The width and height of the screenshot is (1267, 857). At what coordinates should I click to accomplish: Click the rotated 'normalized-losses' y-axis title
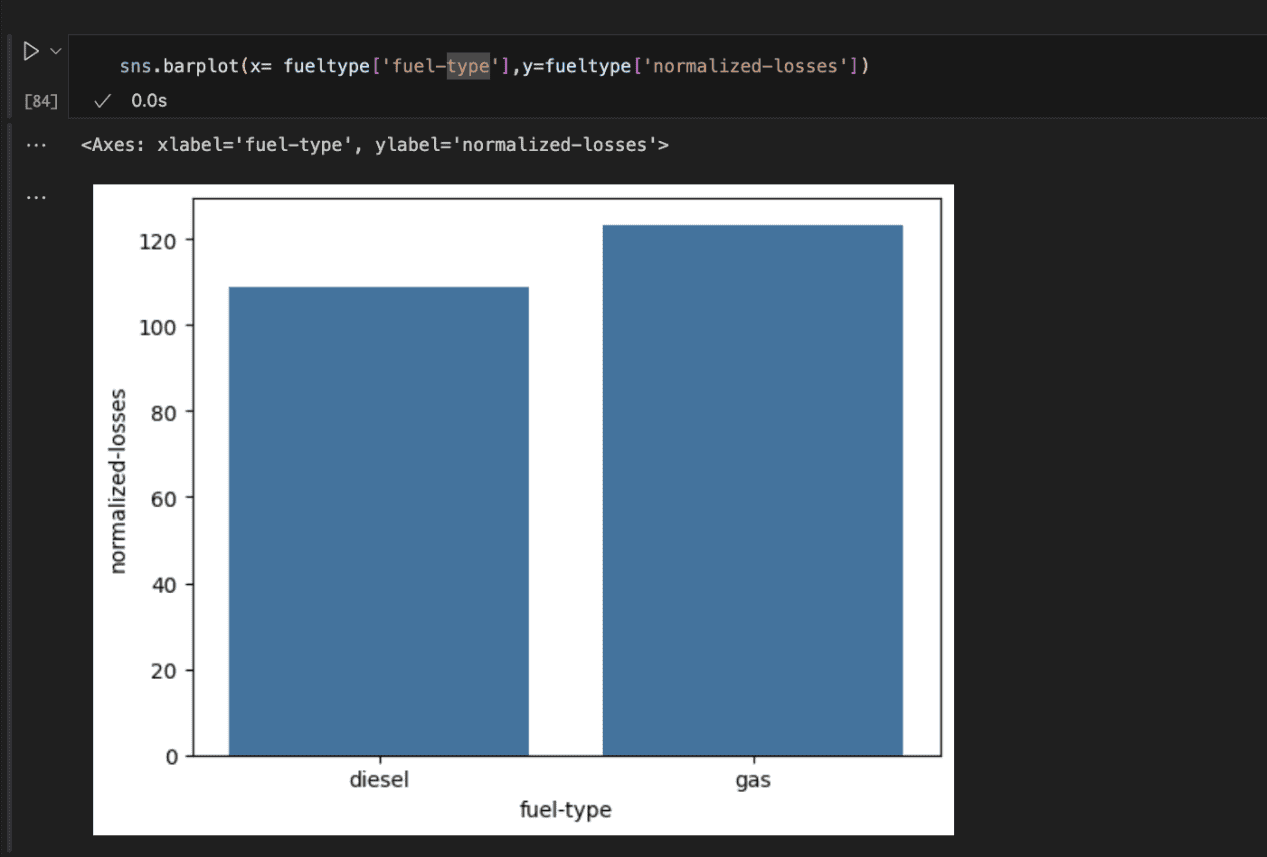119,479
